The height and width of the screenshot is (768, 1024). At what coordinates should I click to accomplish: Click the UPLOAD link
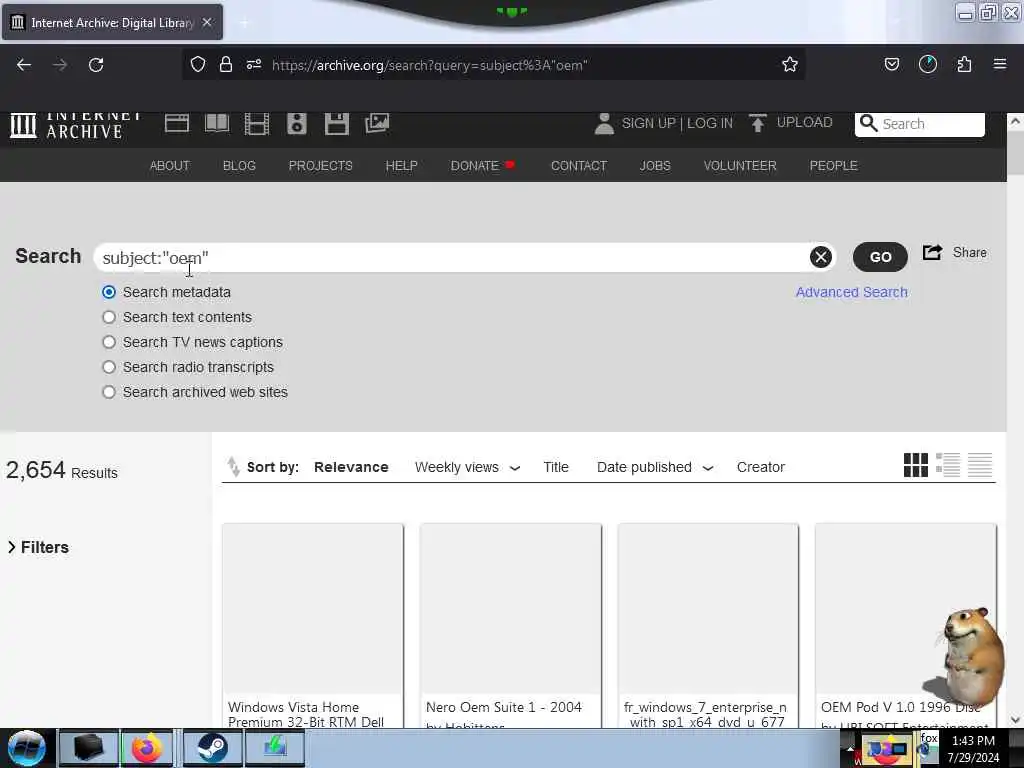[805, 122]
